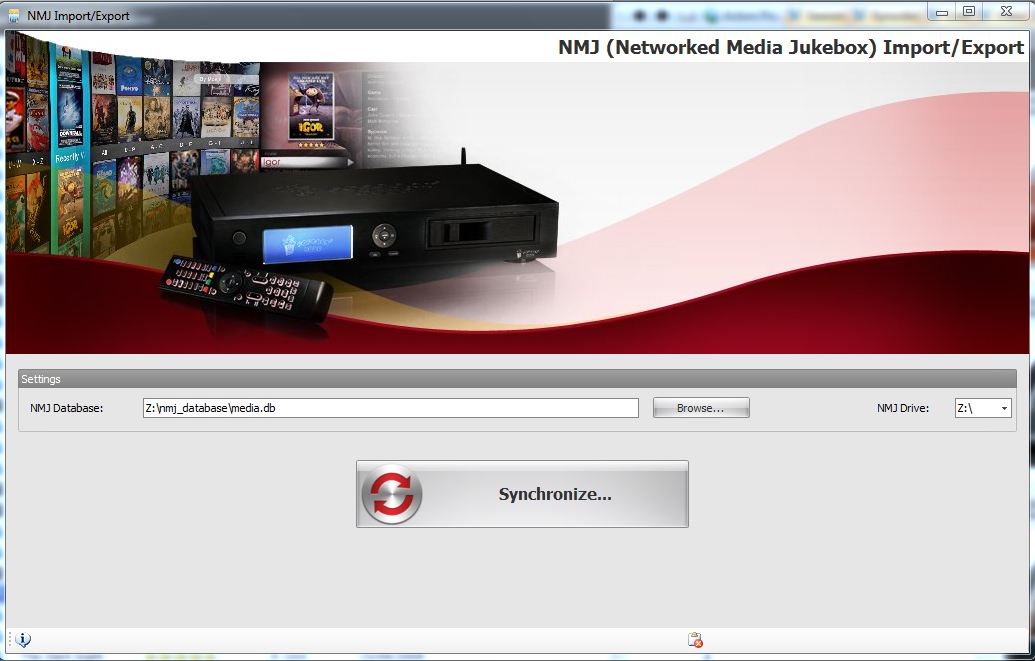
Task: Click the clipboard error icon in status bar
Action: [695, 639]
